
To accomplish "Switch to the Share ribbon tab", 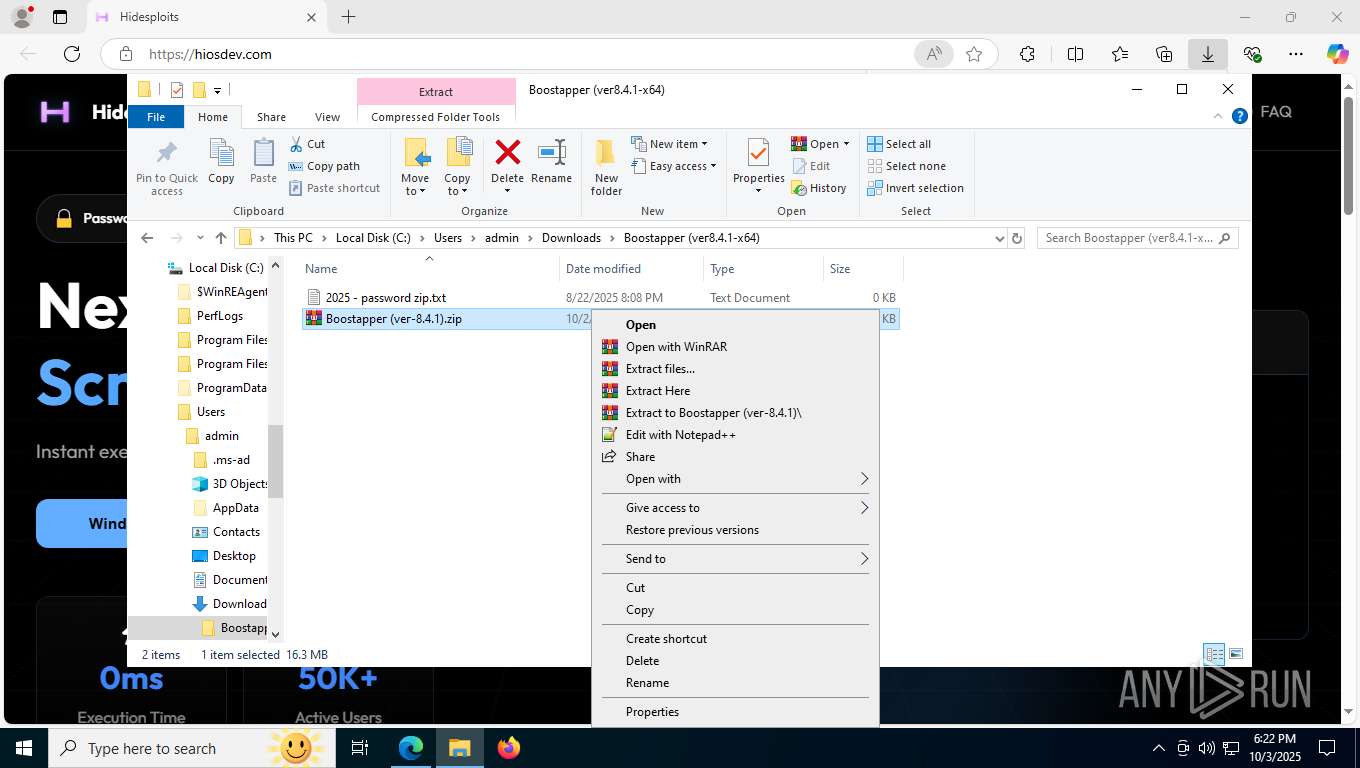I will pyautogui.click(x=271, y=117).
